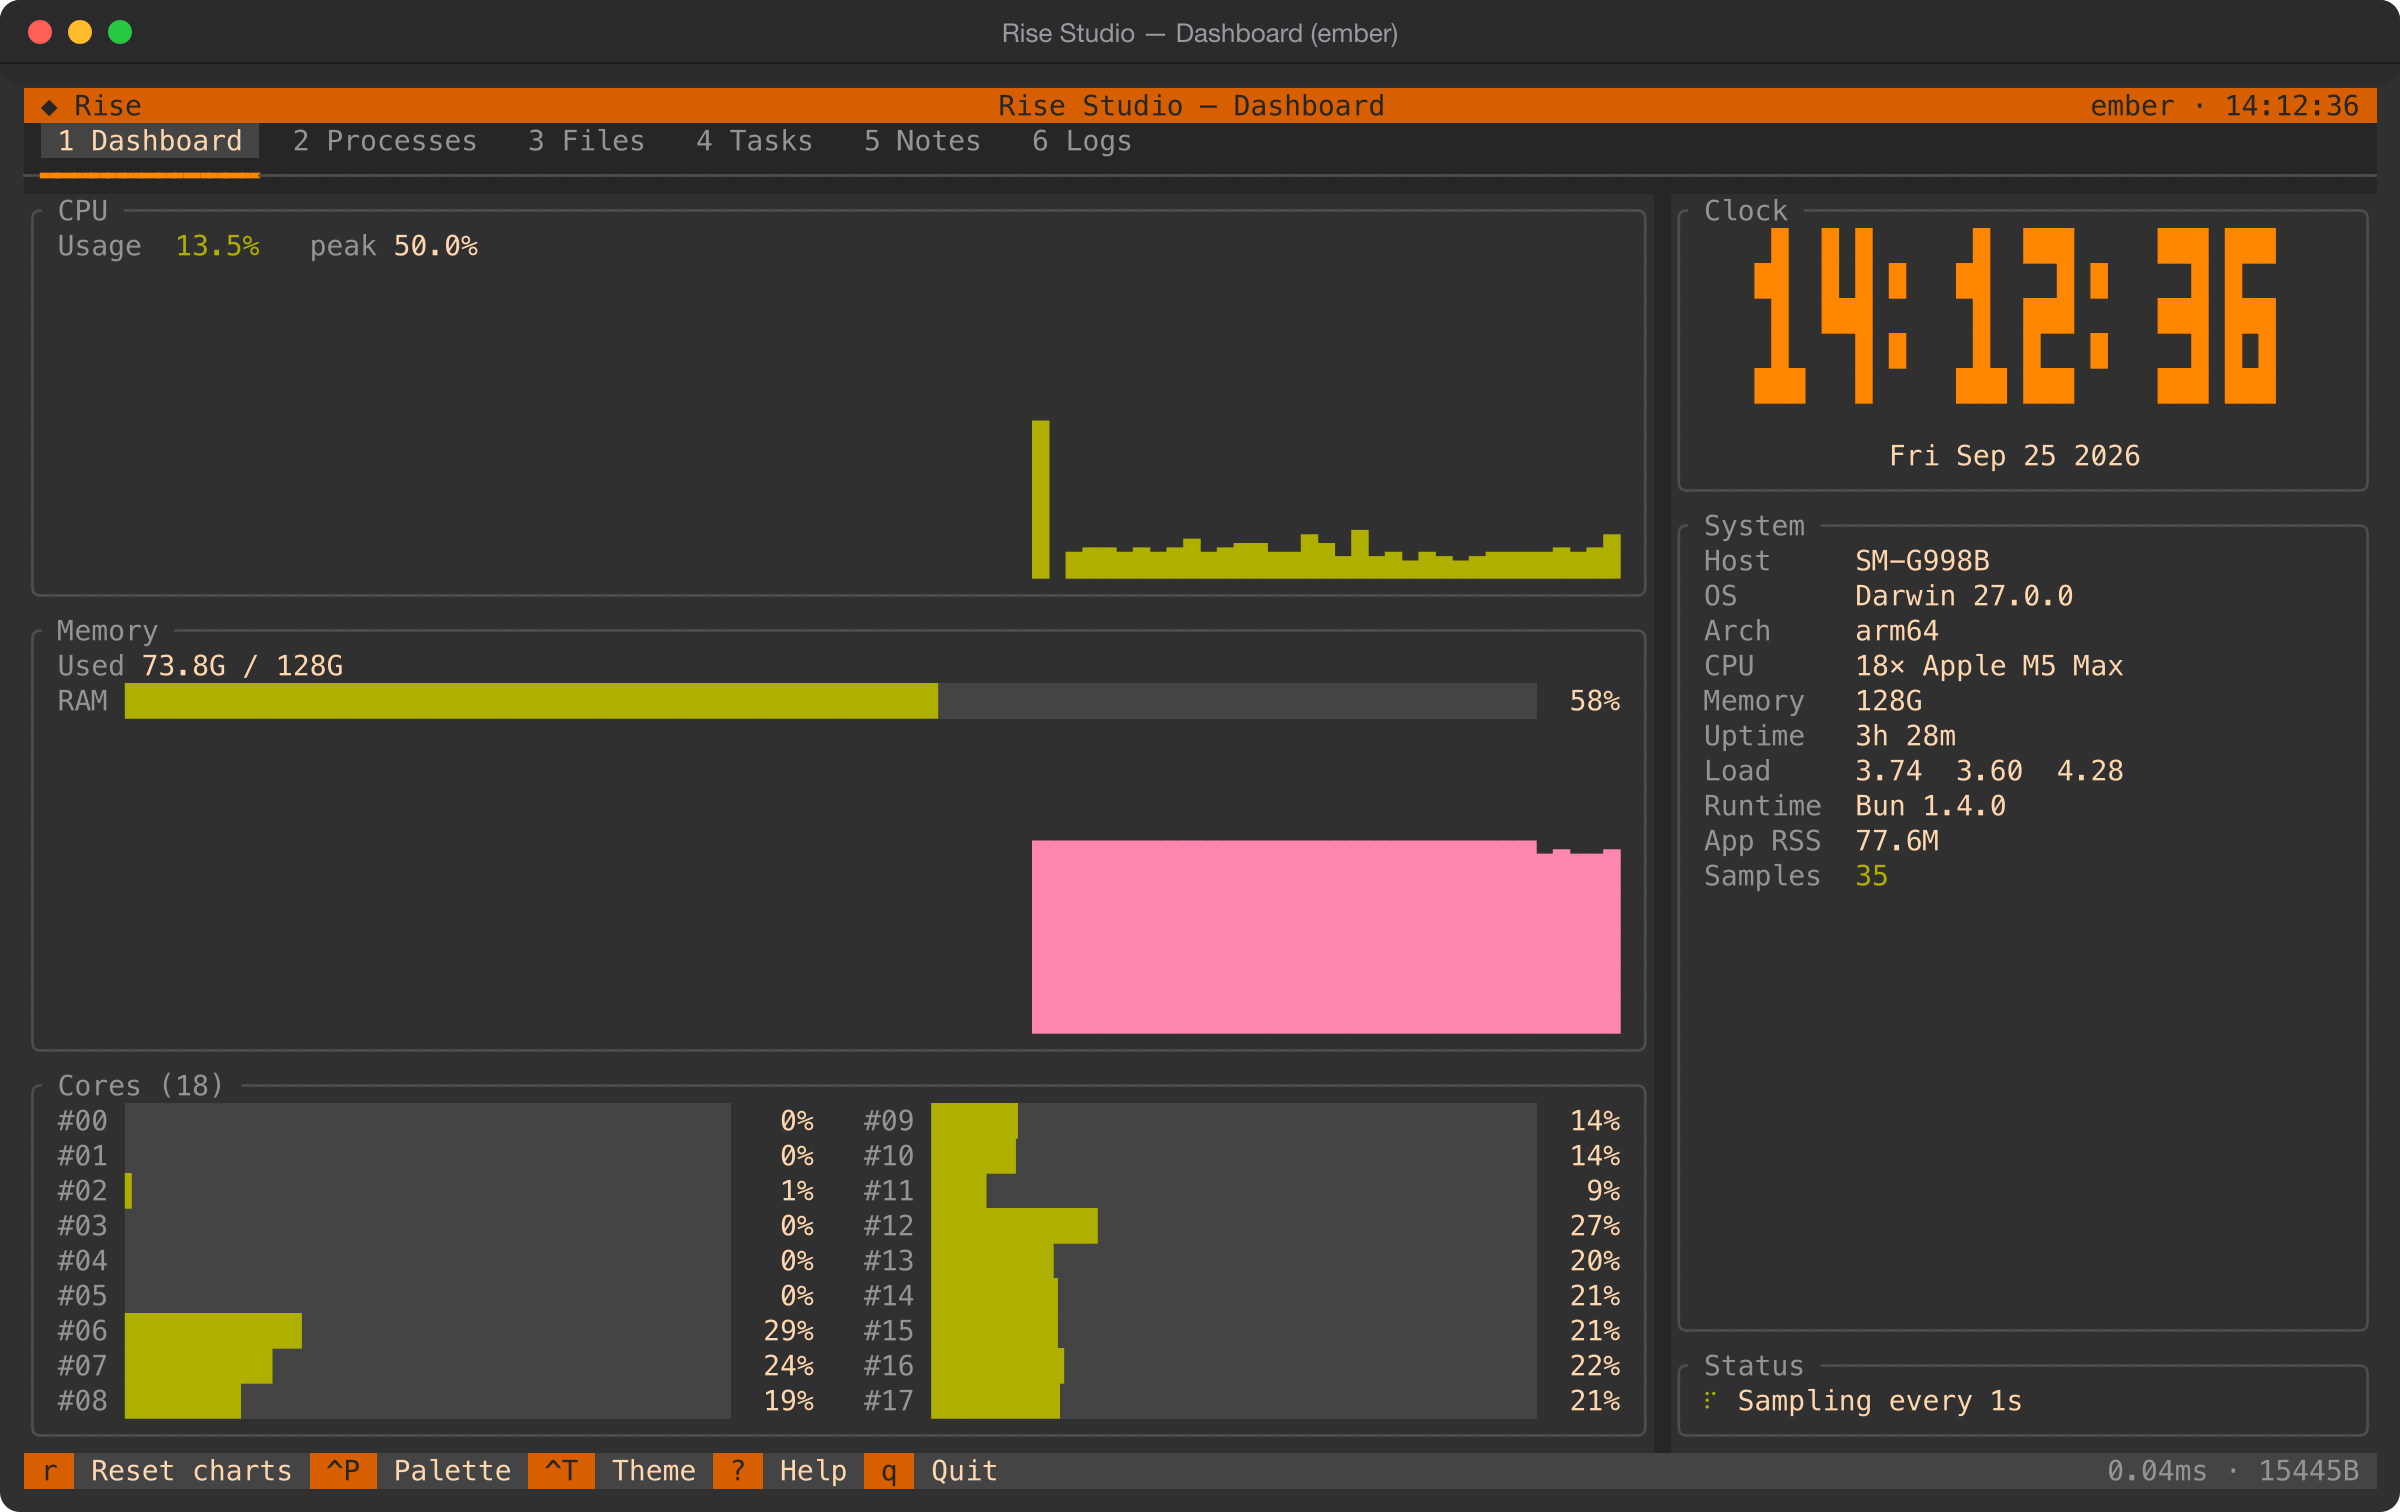
Task: Click the RAM usage bar
Action: tap(830, 701)
